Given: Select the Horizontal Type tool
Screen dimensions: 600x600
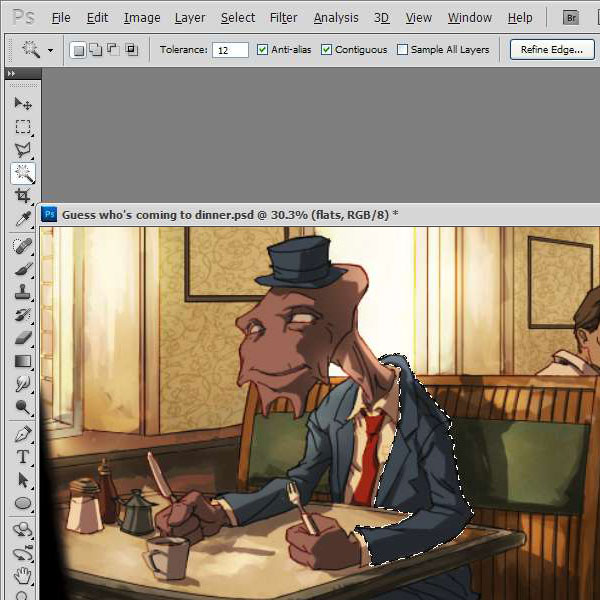Looking at the screenshot, I should [x=23, y=457].
